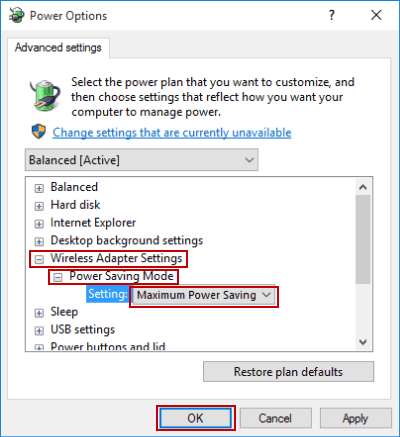Click the UAC shield icon
Image resolution: width=400 pixels, height=437 pixels.
click(x=39, y=132)
